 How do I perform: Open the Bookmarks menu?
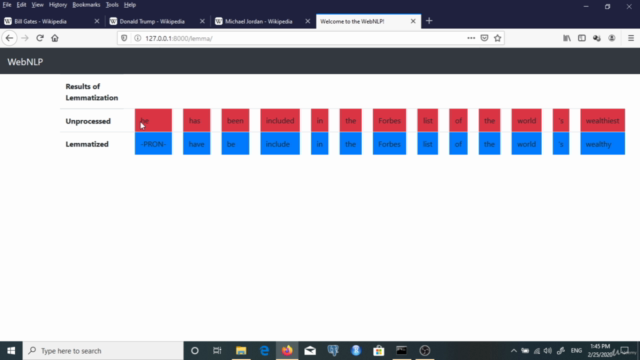(x=86, y=5)
